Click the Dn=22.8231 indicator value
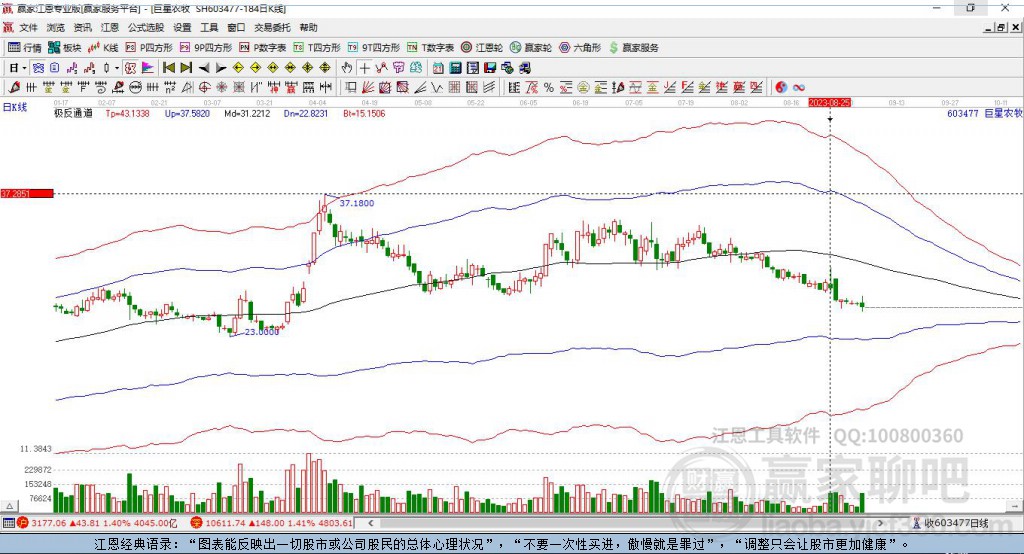This screenshot has width=1024, height=554. pos(306,113)
